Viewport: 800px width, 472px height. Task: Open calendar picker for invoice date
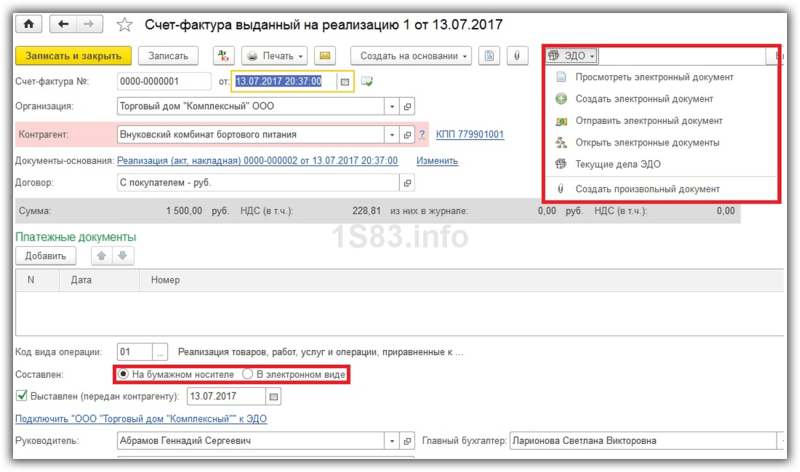pyautogui.click(x=345, y=82)
